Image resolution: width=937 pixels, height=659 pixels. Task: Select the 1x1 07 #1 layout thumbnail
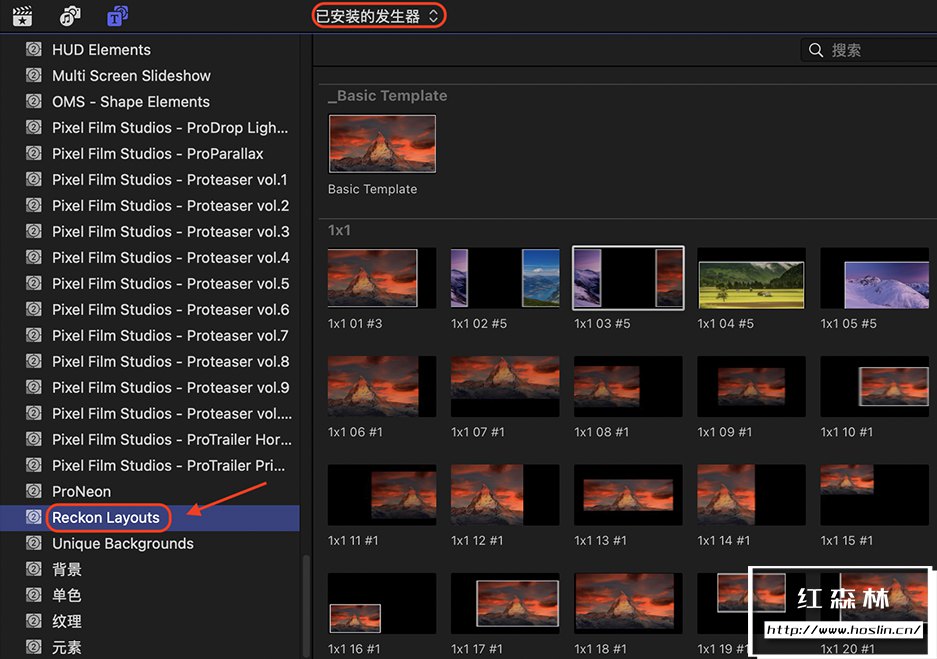coord(505,386)
